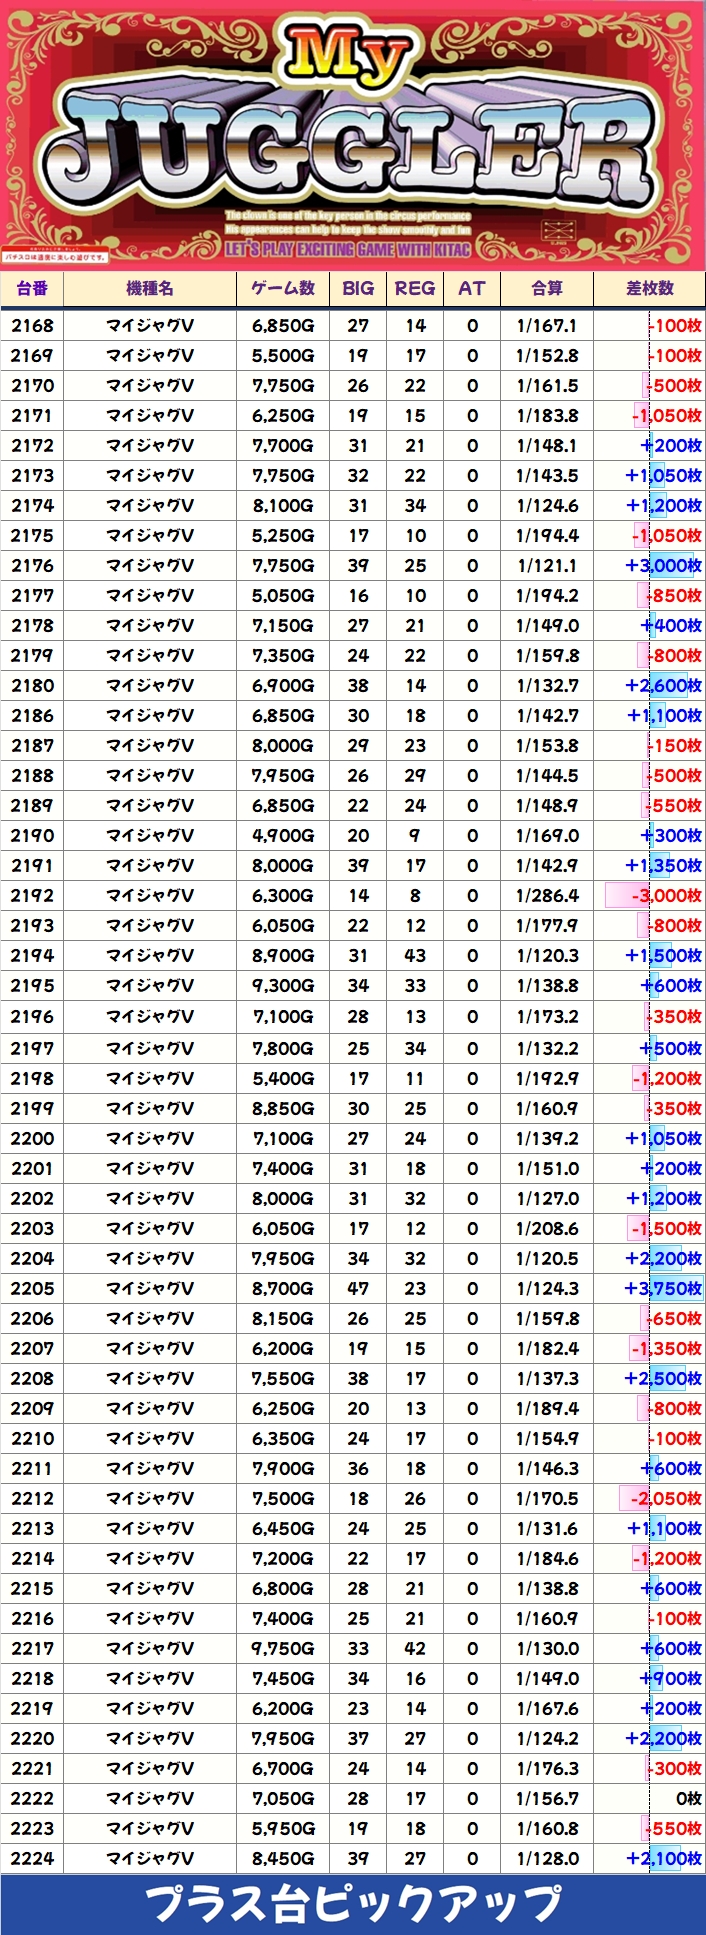Select the ゲーム数 column header
The width and height of the screenshot is (706, 1935).
(x=283, y=288)
